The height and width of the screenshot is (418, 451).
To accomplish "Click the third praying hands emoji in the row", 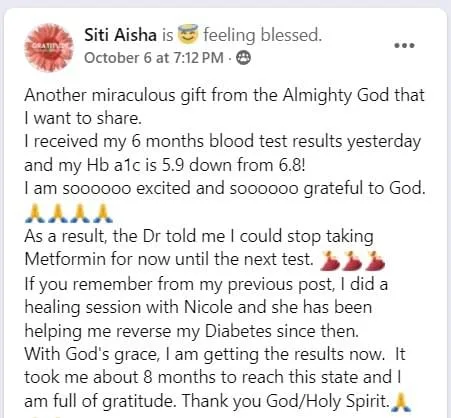I will click(80, 213).
